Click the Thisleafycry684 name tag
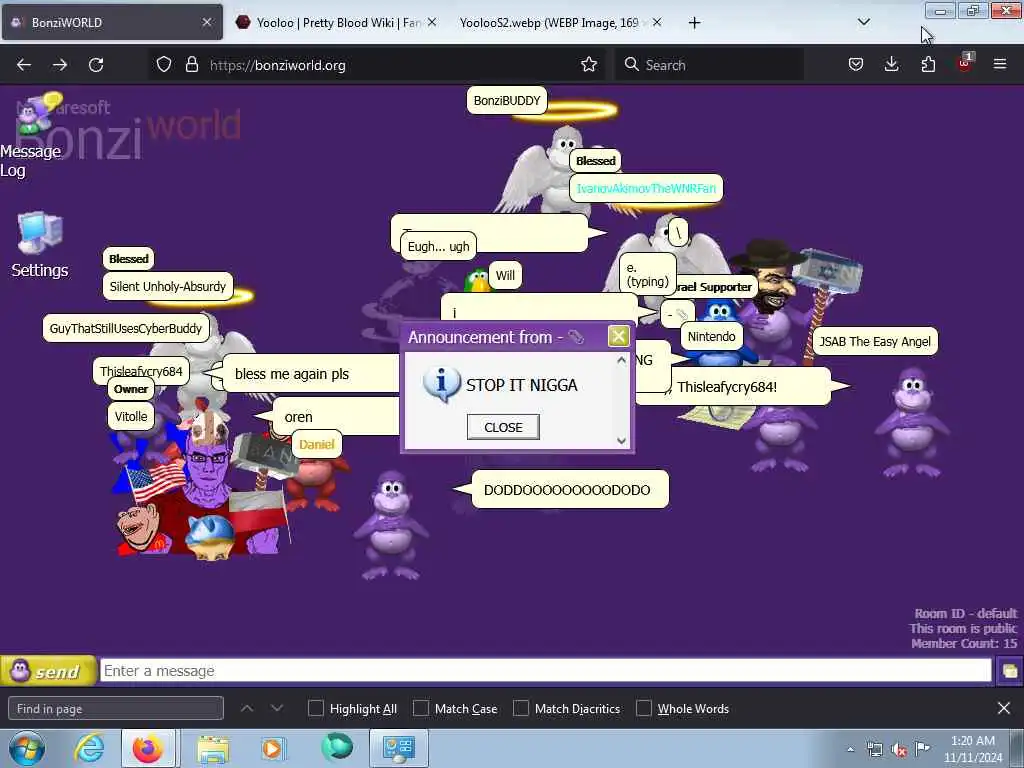 [141, 371]
